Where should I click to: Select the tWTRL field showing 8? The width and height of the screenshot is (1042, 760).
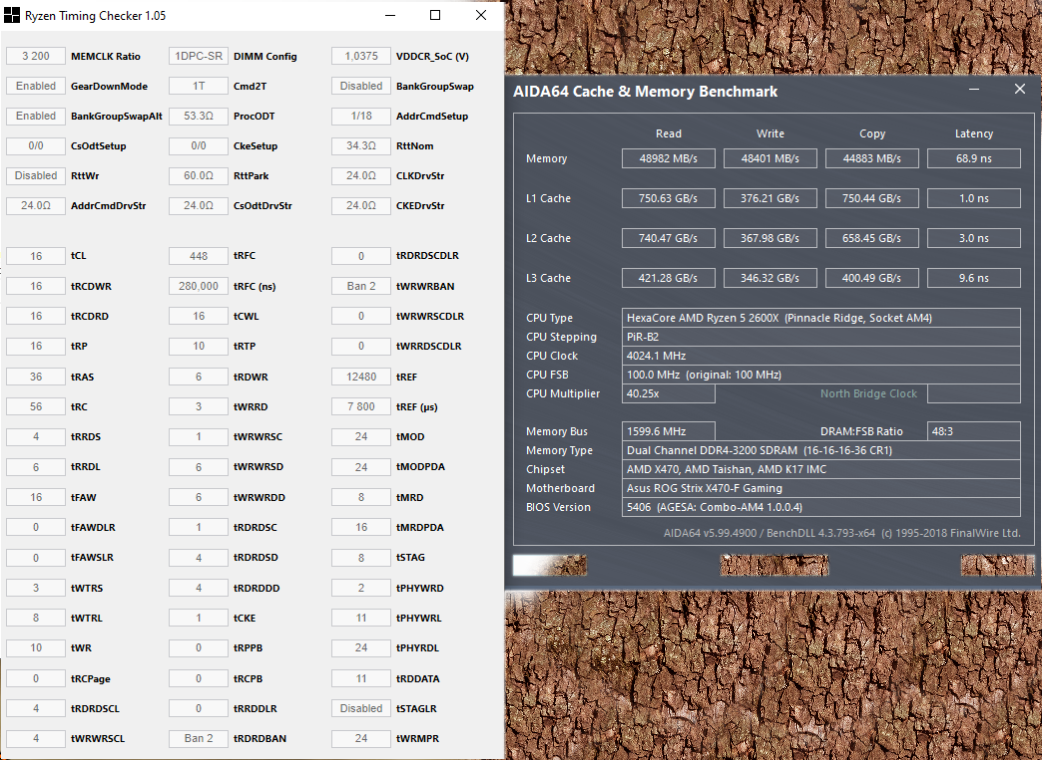(x=36, y=618)
